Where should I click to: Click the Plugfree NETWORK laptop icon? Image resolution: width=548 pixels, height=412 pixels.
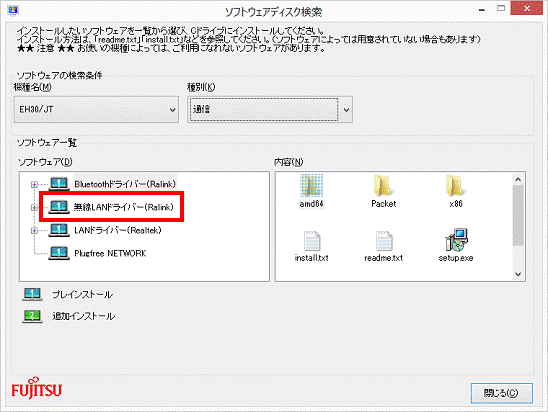click(x=59, y=253)
